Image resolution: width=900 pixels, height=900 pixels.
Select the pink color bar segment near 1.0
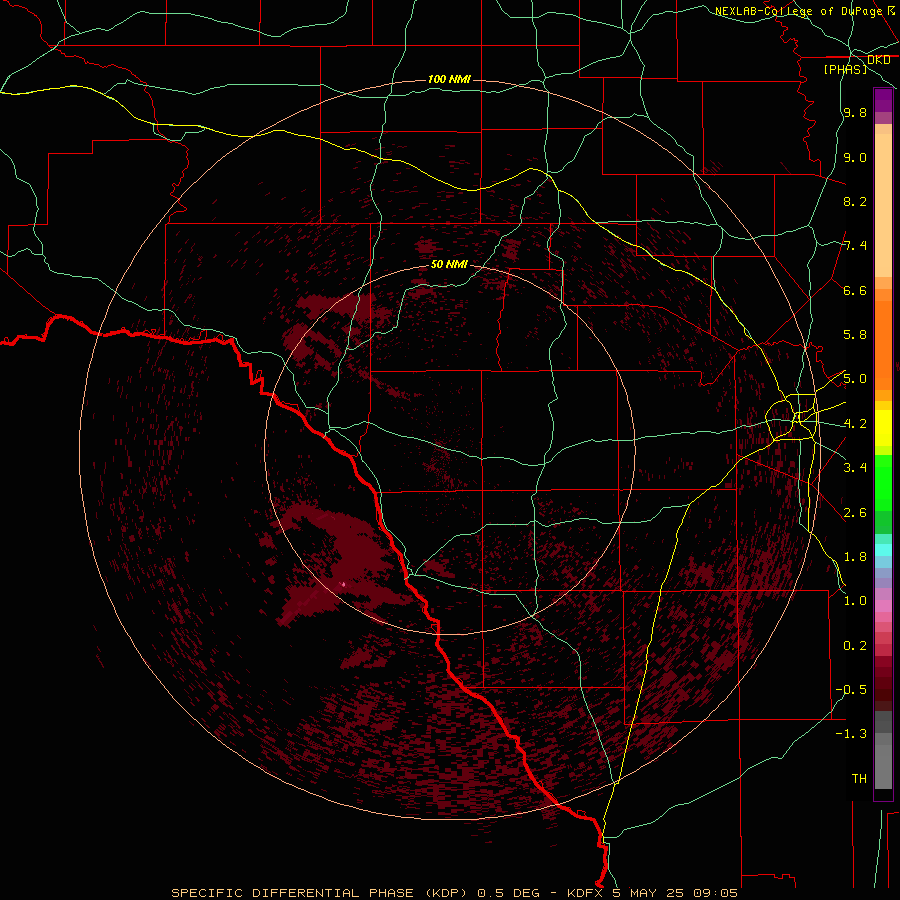(x=883, y=606)
